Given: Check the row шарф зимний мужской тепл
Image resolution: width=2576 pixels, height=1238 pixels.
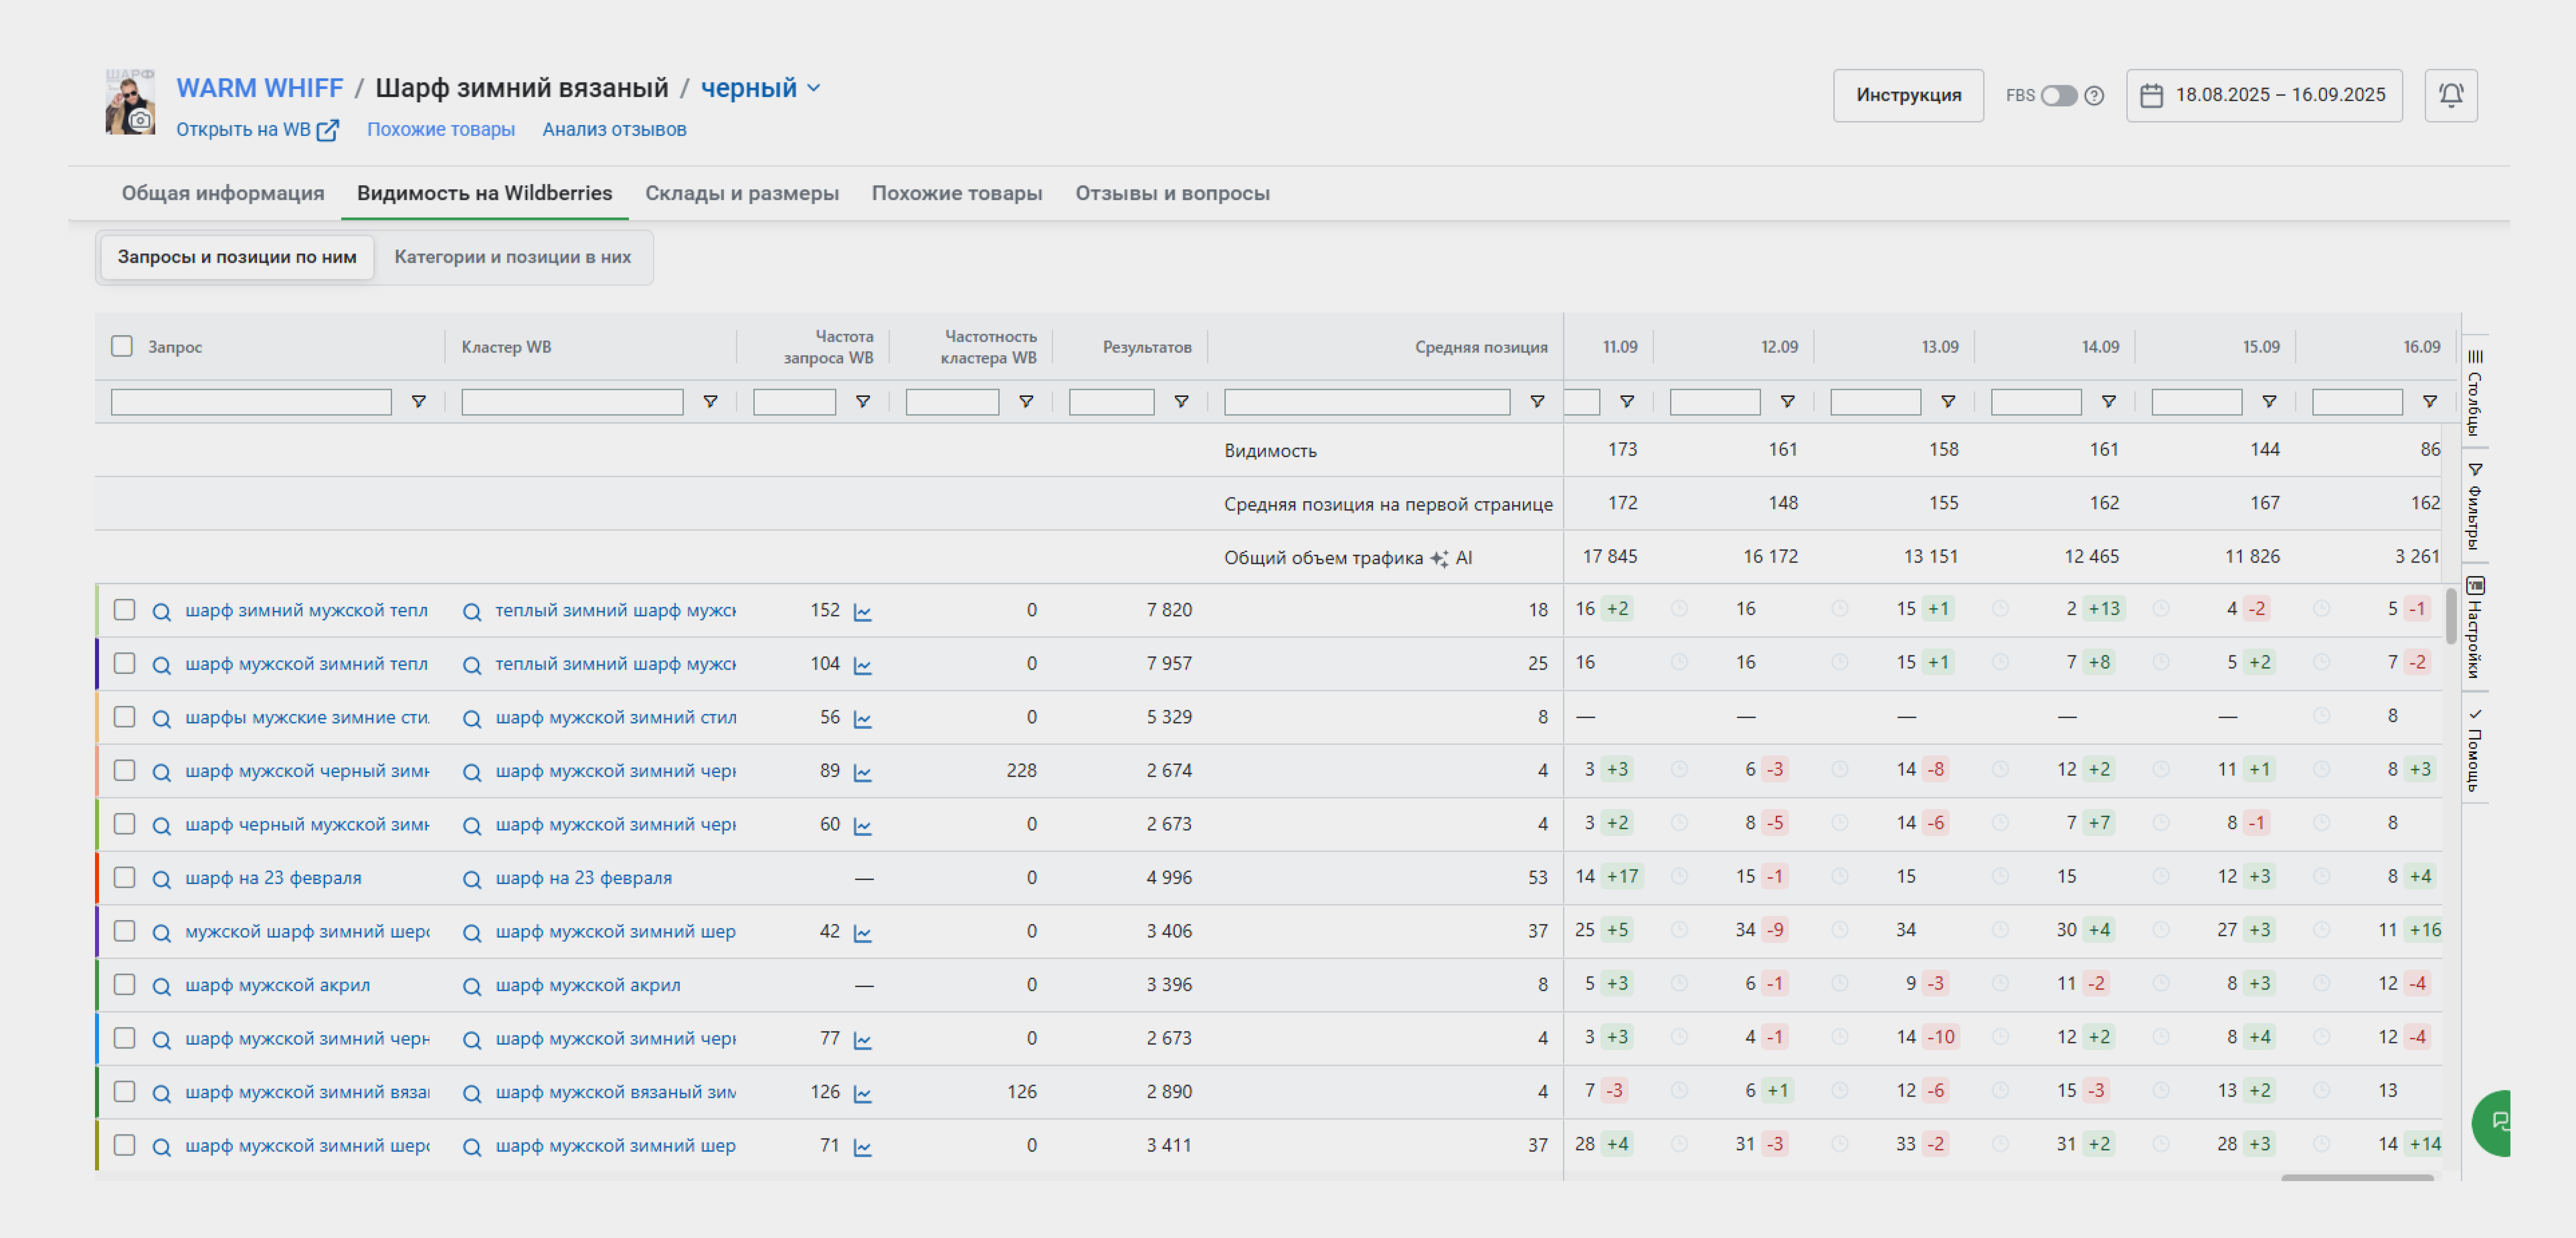Looking at the screenshot, I should (x=124, y=610).
